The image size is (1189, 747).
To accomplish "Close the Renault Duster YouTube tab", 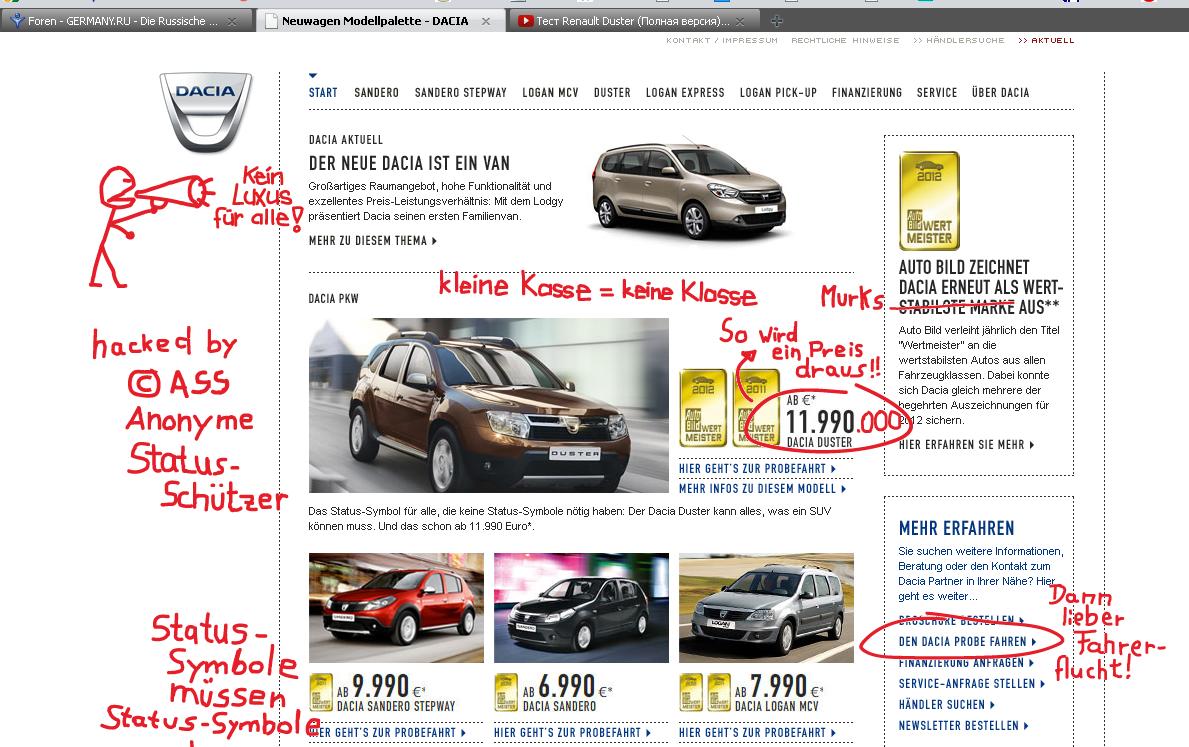I will pos(740,21).
